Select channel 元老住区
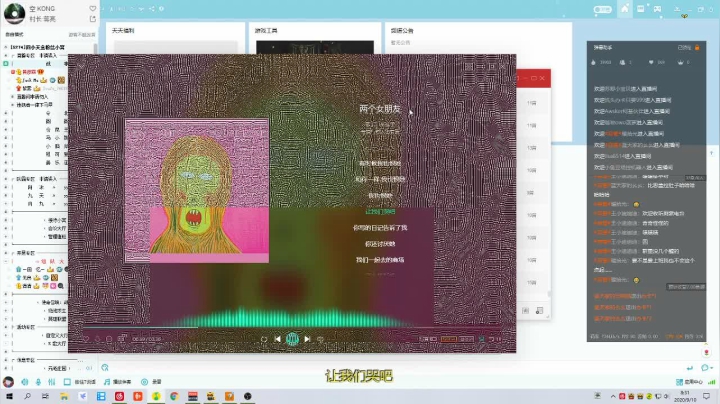 click(x=57, y=368)
